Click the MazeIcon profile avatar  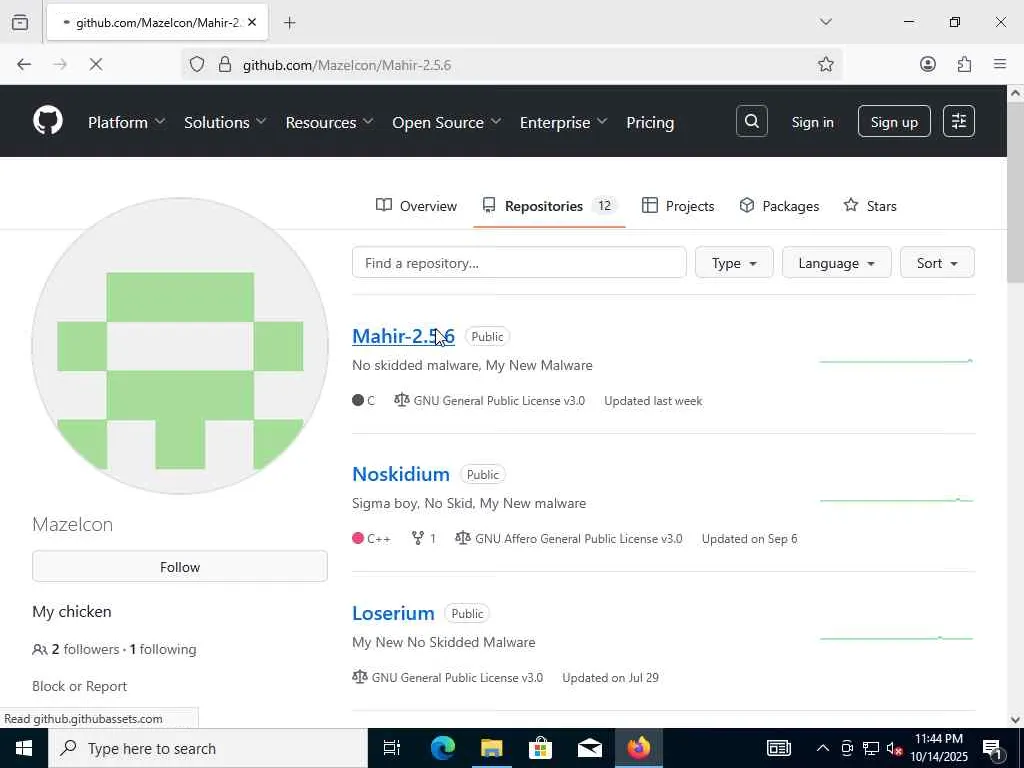coord(180,346)
